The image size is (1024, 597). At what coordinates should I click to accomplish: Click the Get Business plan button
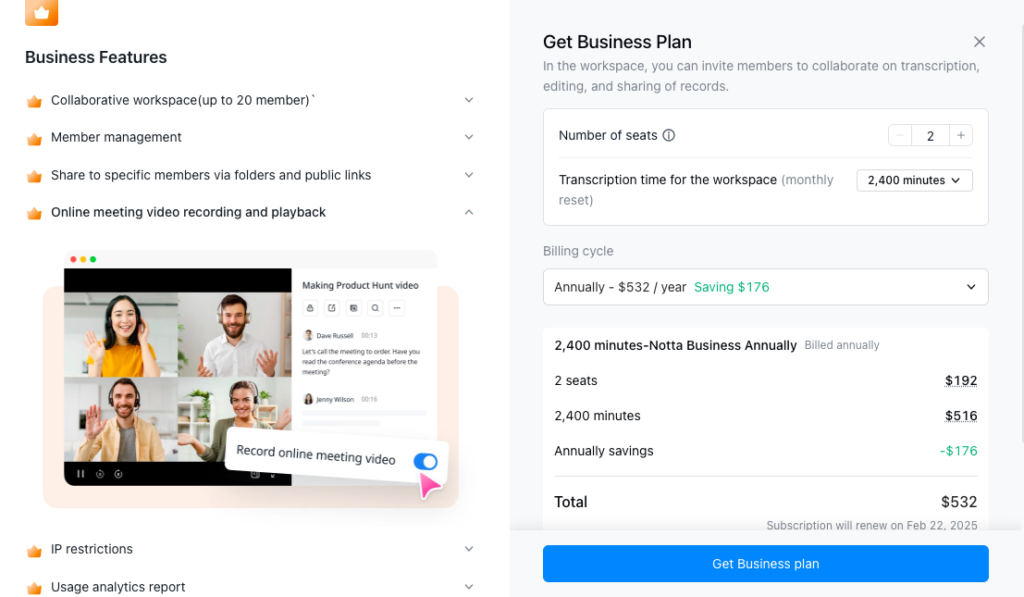[765, 564]
